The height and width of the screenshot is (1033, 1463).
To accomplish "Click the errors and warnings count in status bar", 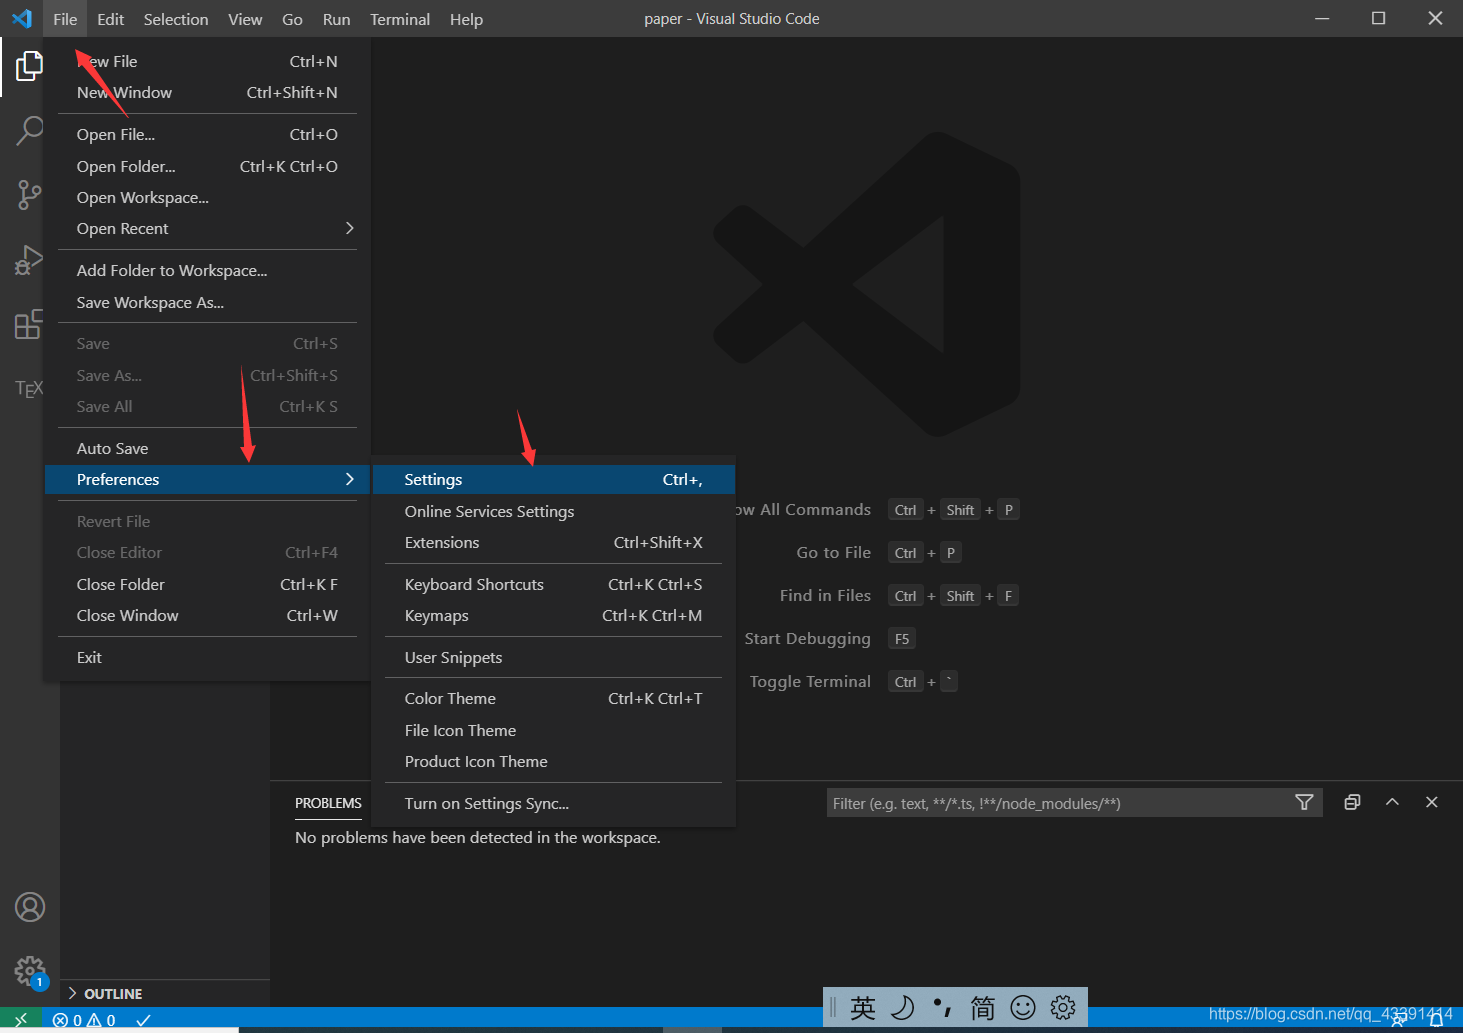I will pyautogui.click(x=84, y=1020).
